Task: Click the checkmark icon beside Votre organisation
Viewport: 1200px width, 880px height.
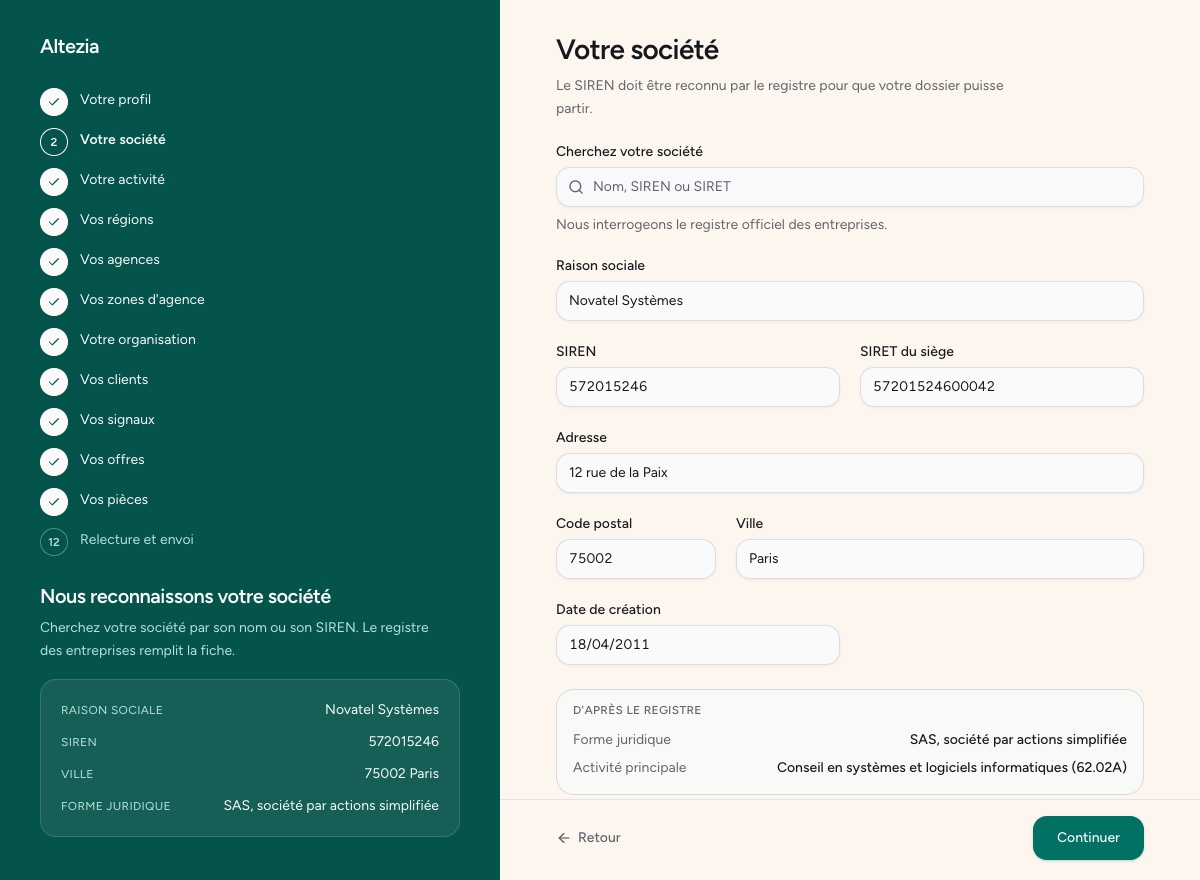Action: tap(54, 342)
